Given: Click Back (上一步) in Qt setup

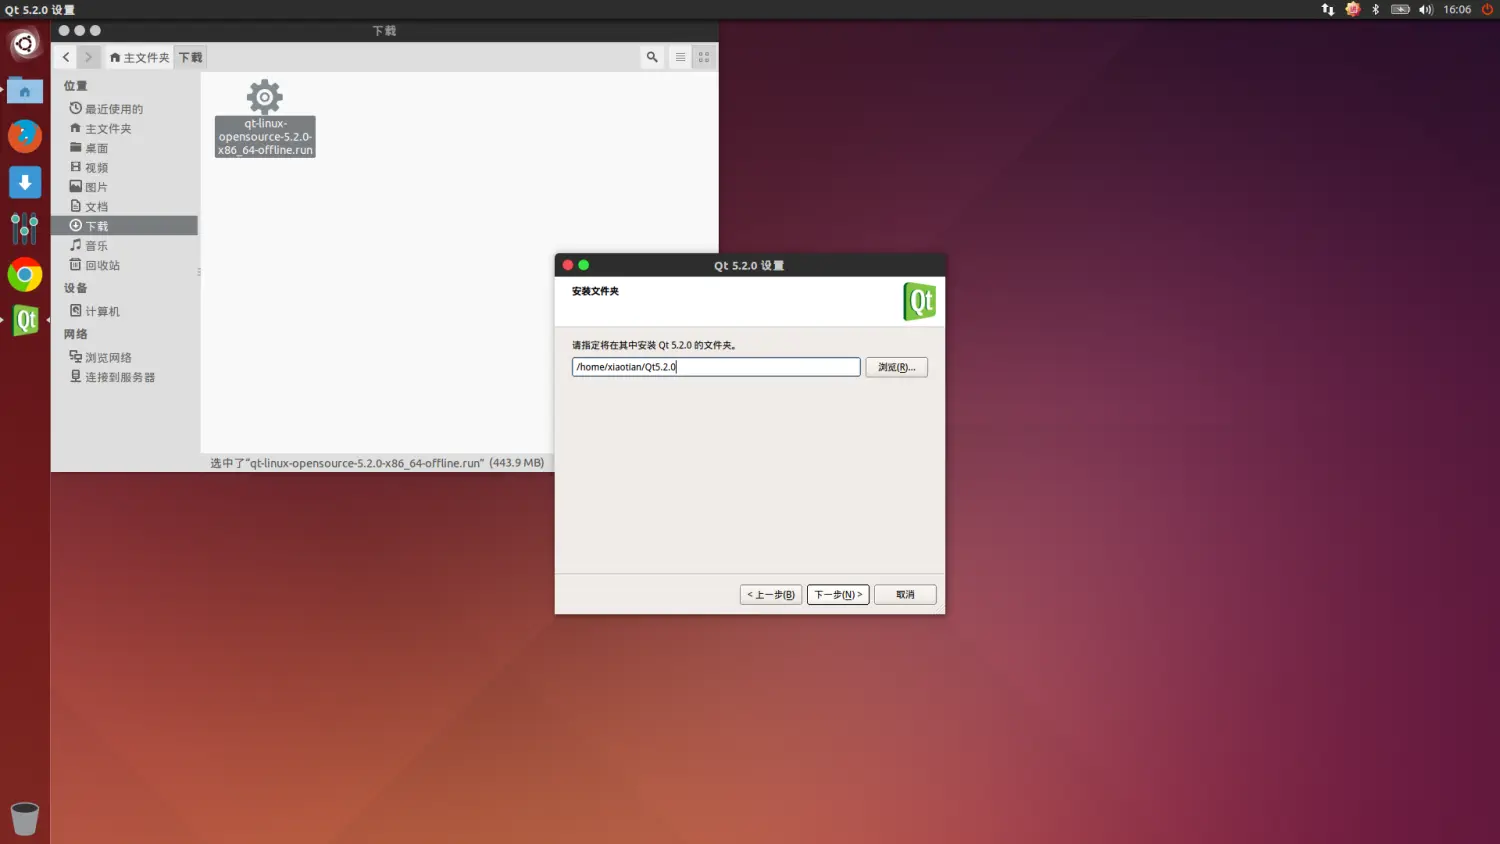Looking at the screenshot, I should (x=771, y=594).
